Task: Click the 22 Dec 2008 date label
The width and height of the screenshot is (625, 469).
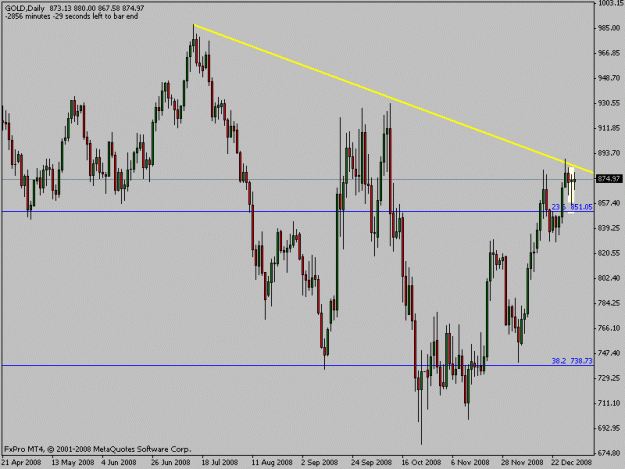Action: [572, 462]
